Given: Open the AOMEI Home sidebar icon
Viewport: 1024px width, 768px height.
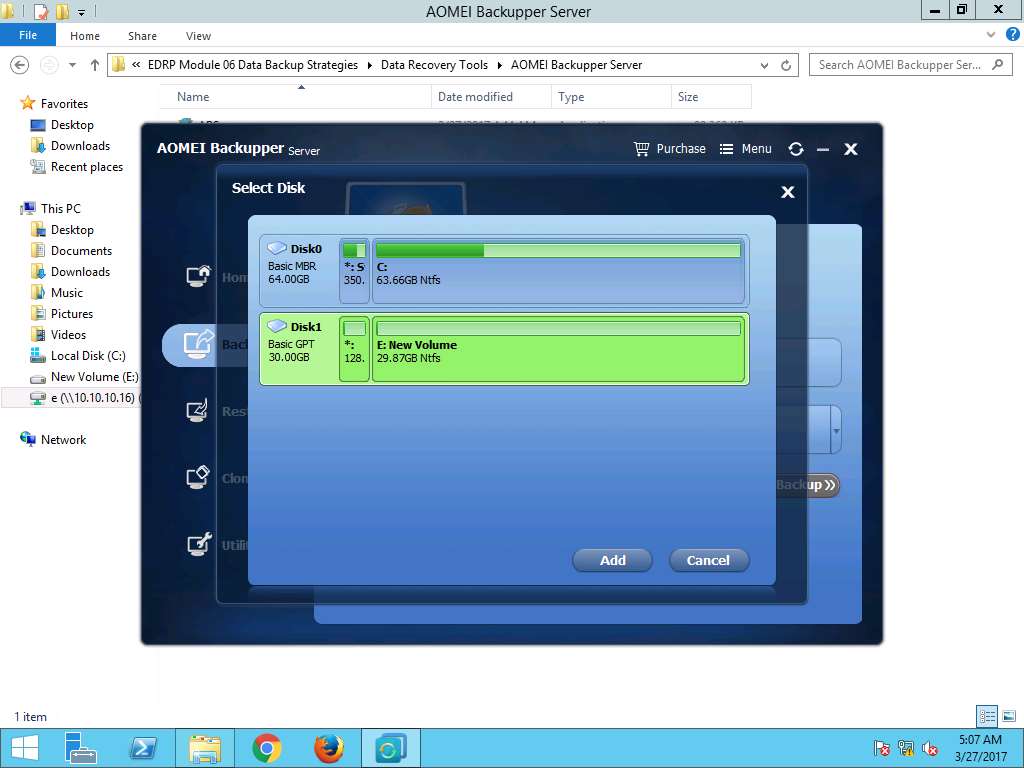Looking at the screenshot, I should (x=198, y=276).
